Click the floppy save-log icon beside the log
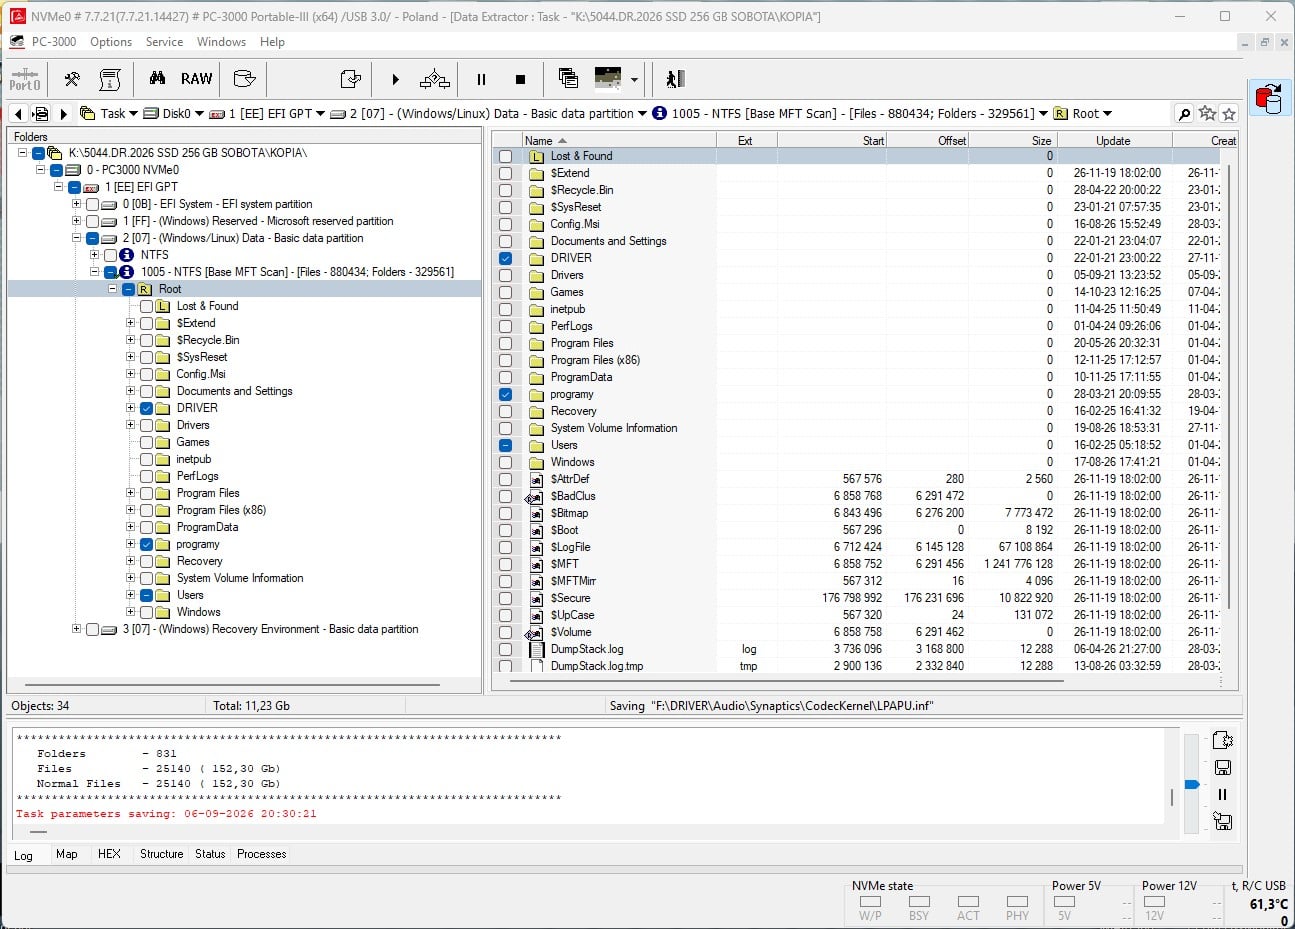1295x929 pixels. coord(1222,767)
